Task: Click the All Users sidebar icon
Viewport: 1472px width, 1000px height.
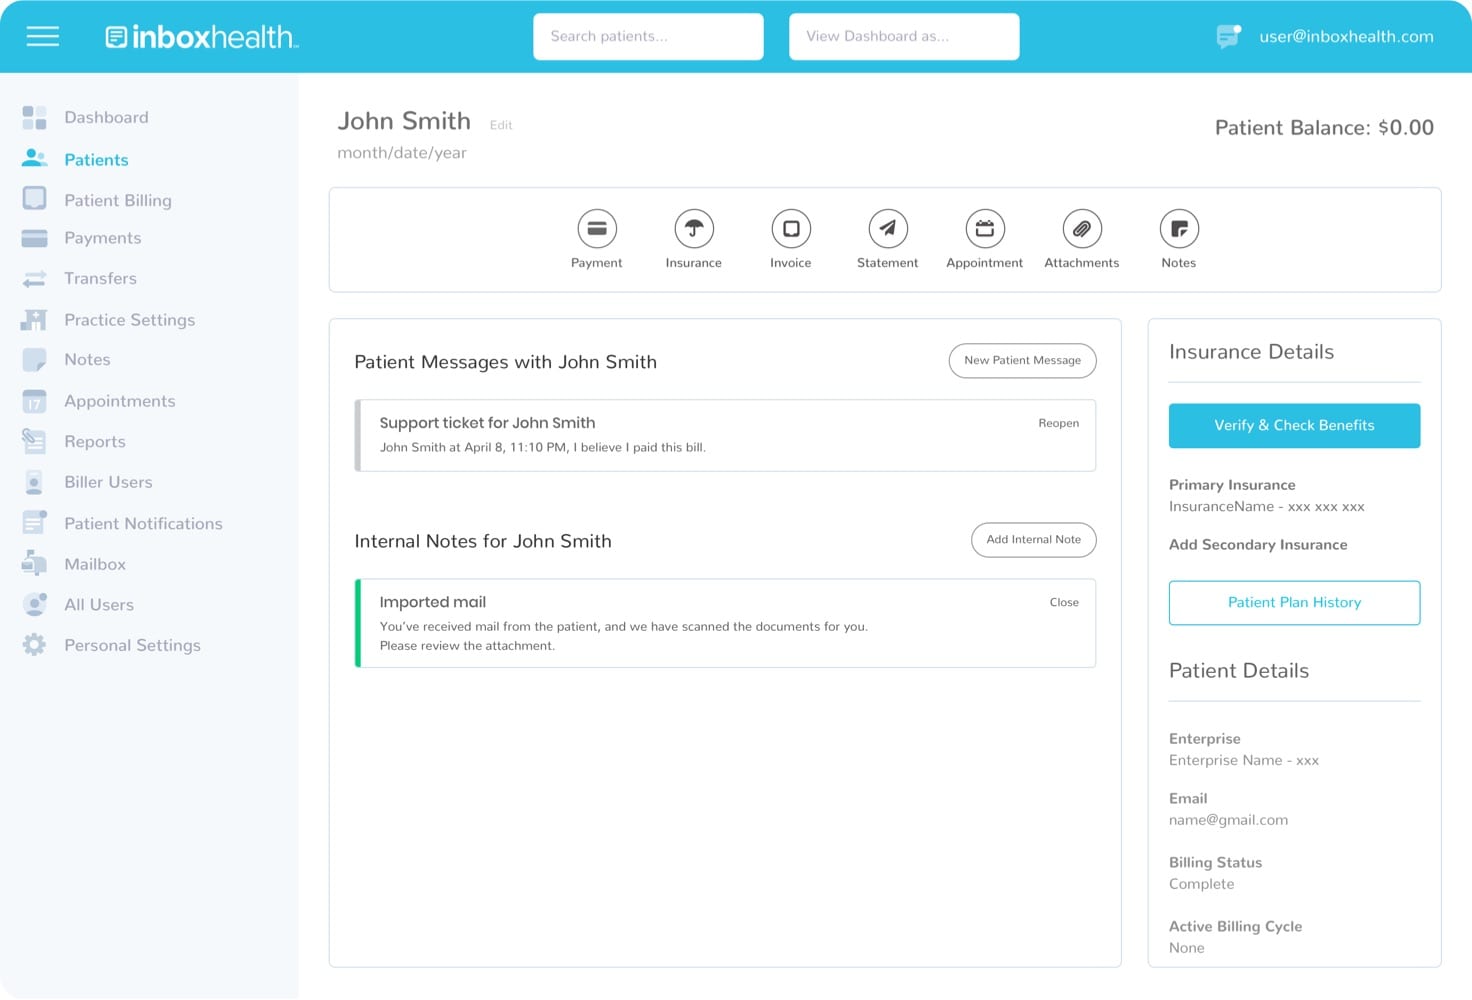Action: (34, 604)
